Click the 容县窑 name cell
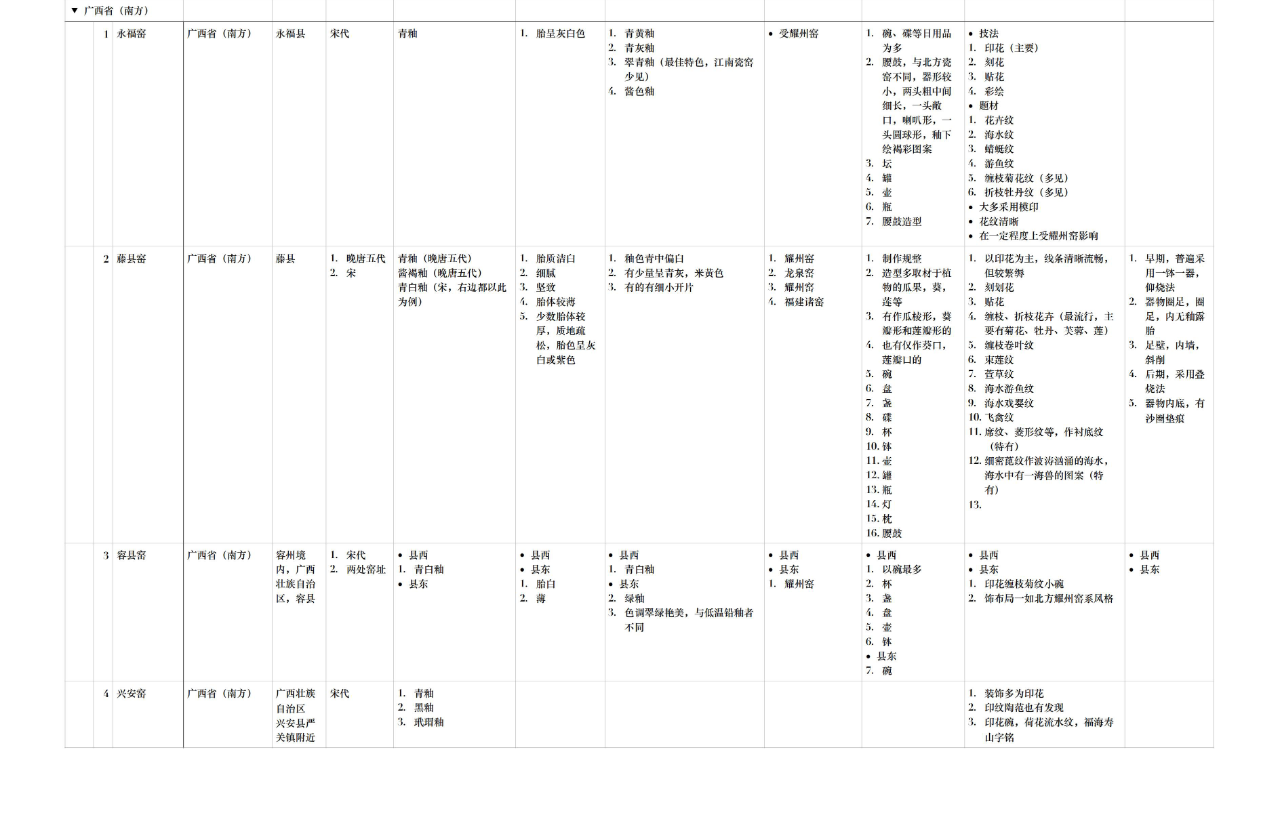 131,555
